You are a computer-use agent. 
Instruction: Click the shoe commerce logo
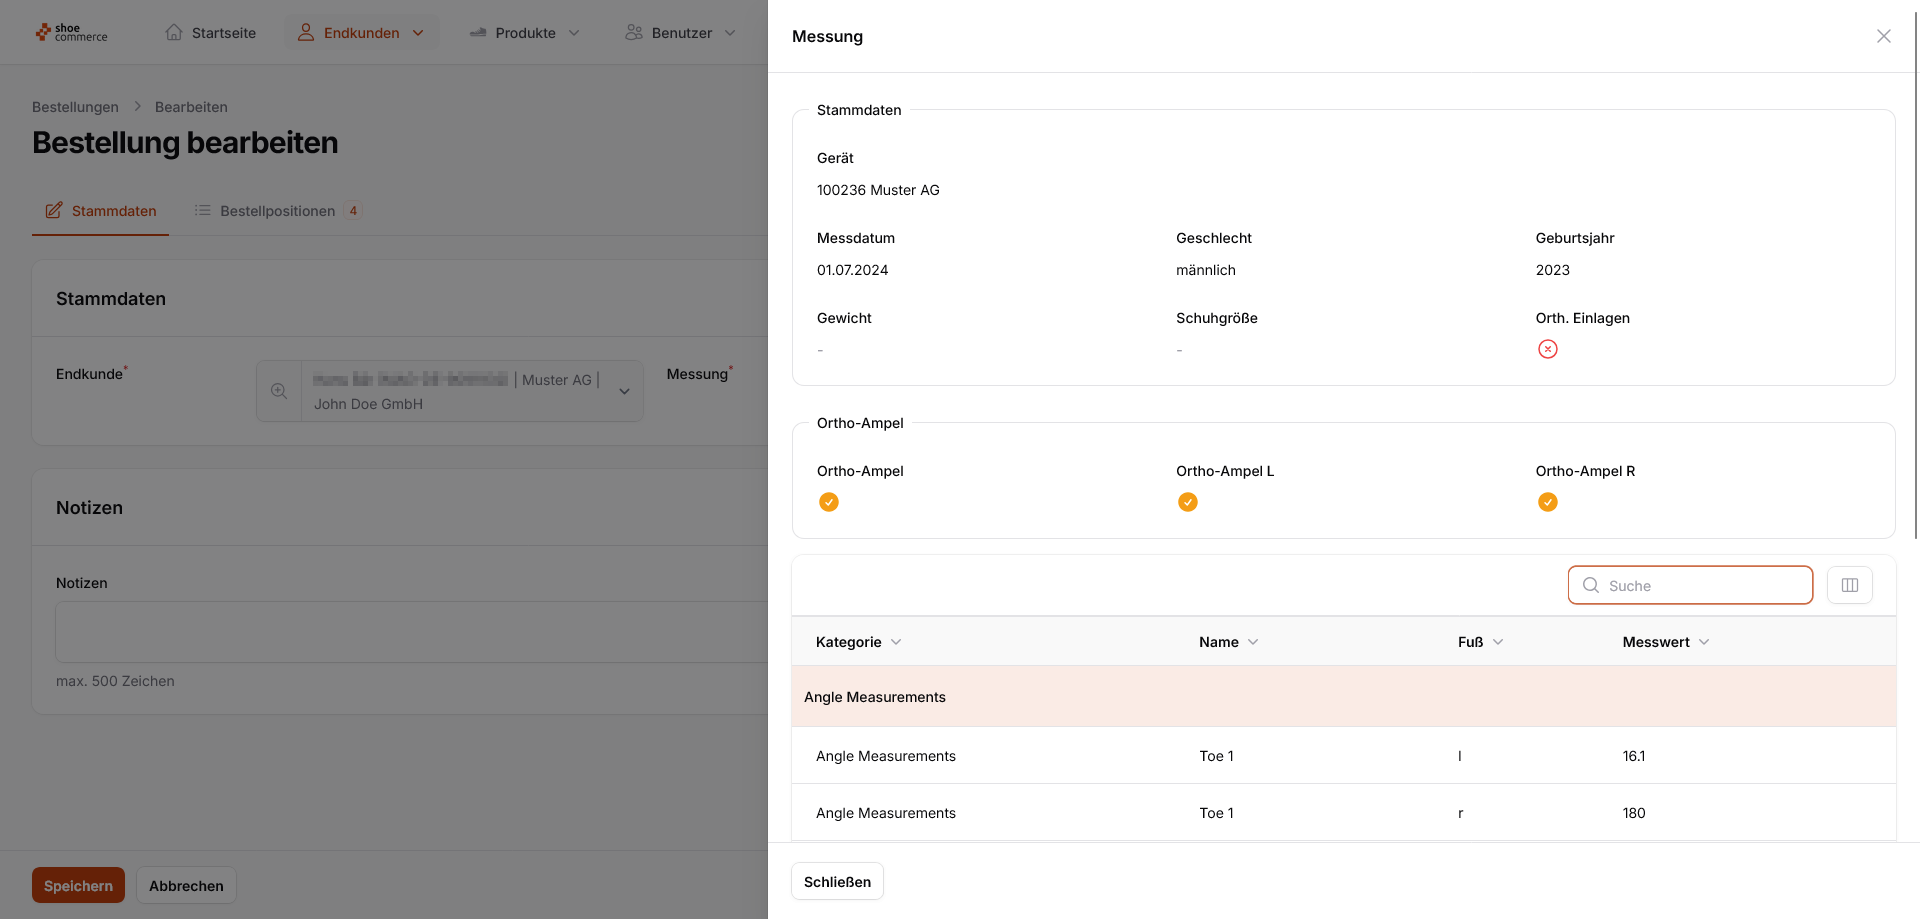tap(71, 33)
